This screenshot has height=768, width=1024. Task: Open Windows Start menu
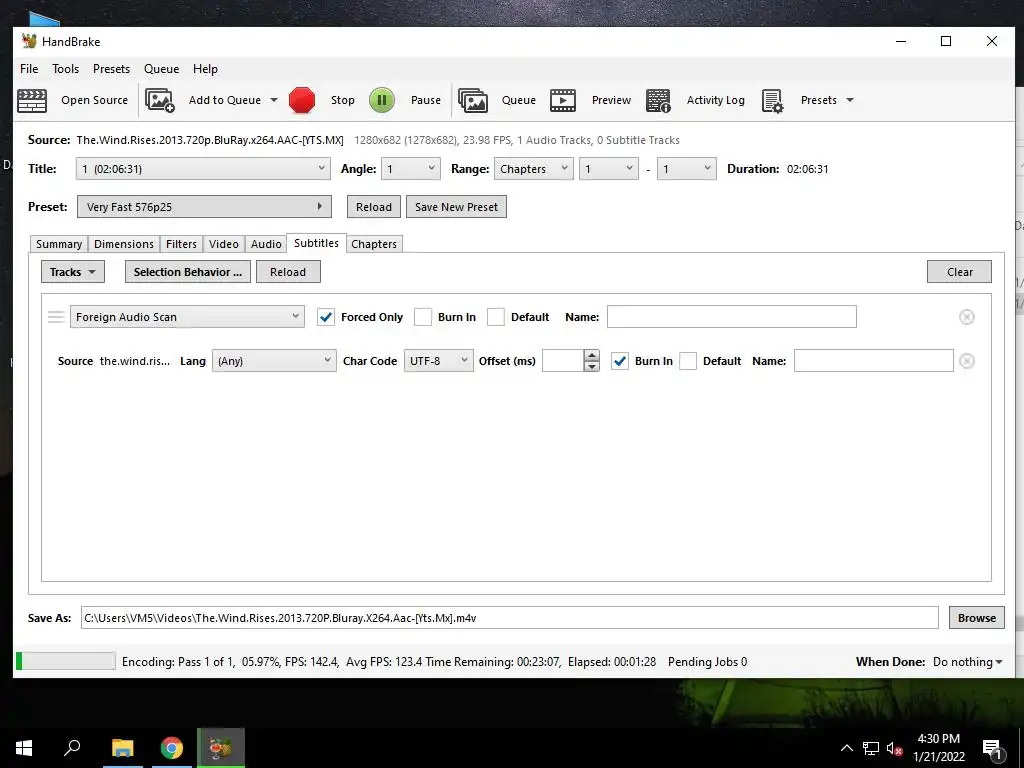[24, 748]
